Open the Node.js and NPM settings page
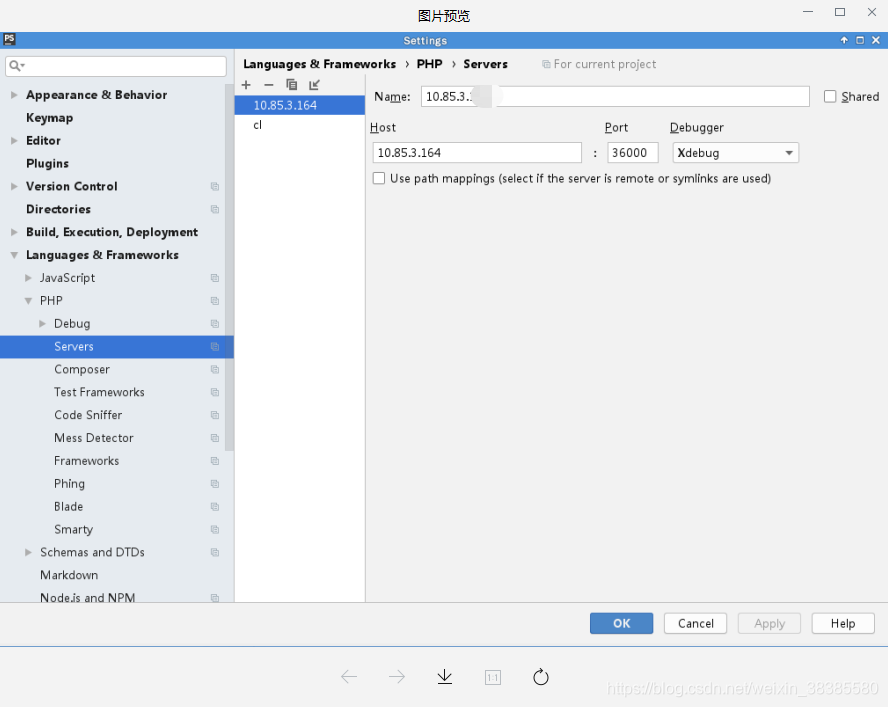Image resolution: width=888 pixels, height=707 pixels. (x=87, y=597)
